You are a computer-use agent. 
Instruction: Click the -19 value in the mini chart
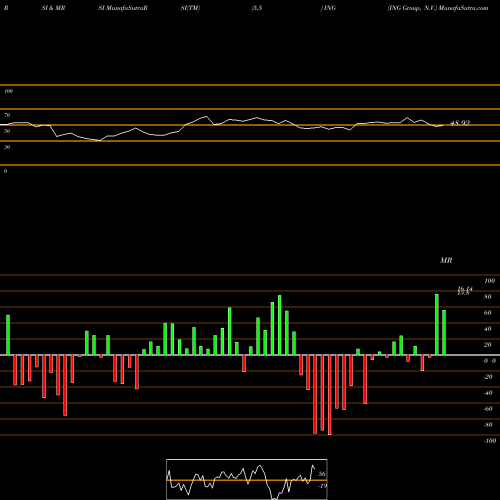coord(322,486)
